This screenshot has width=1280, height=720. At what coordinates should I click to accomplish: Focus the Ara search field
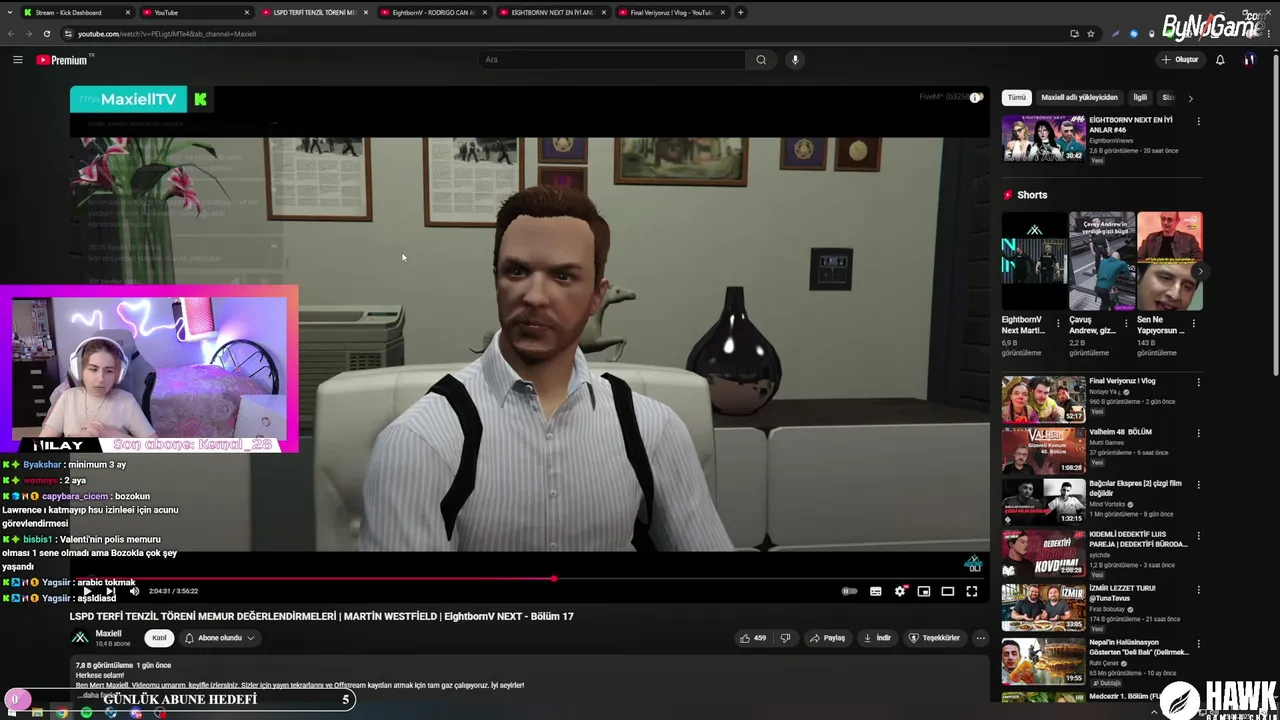[x=612, y=60]
